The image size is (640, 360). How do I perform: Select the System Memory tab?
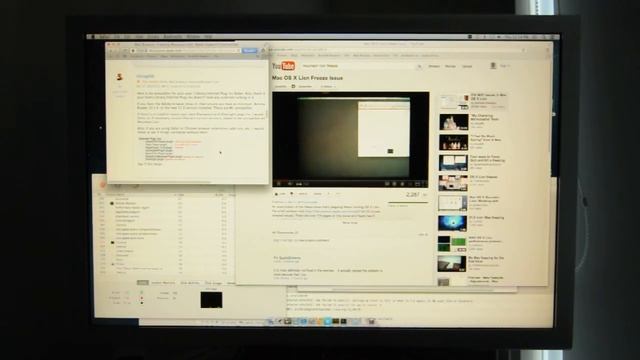pos(163,282)
